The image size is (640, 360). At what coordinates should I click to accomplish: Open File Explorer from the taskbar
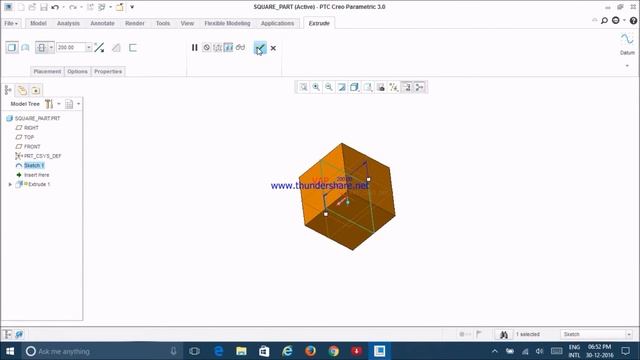pyautogui.click(x=241, y=351)
